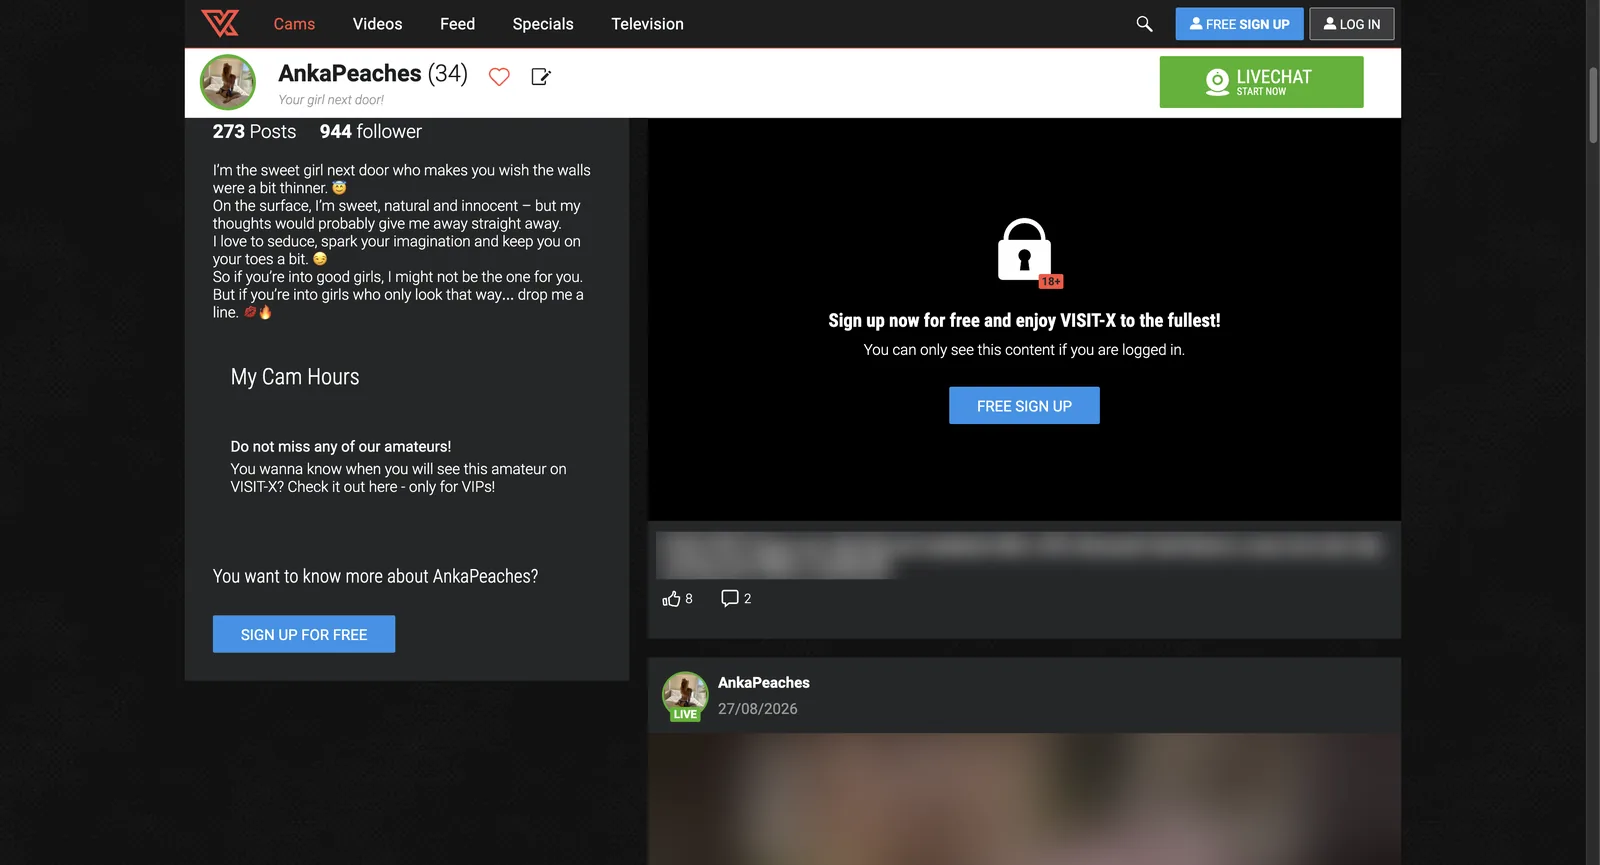Click the post date 27/08/2026
Viewport: 1600px width, 865px height.
[758, 709]
